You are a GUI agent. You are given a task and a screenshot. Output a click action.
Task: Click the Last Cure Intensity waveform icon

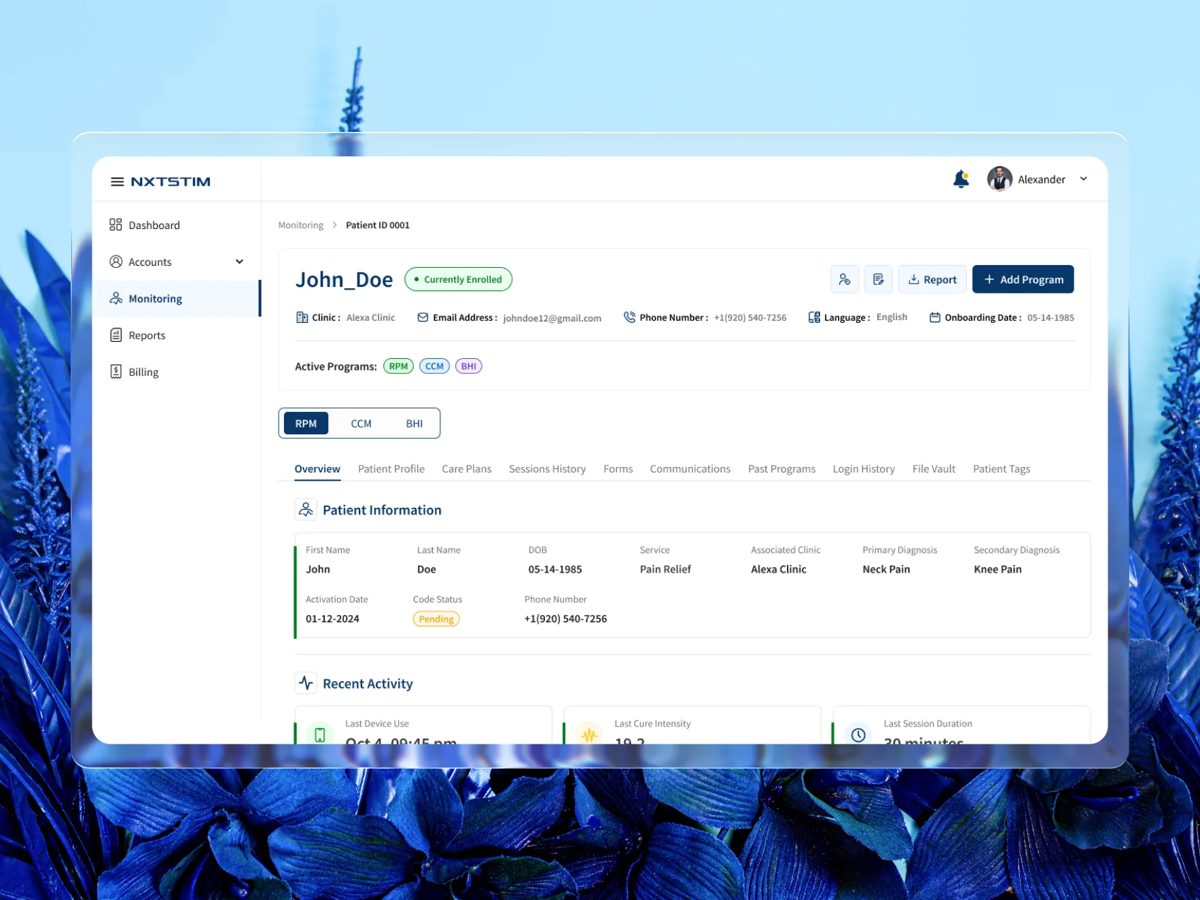pos(589,734)
